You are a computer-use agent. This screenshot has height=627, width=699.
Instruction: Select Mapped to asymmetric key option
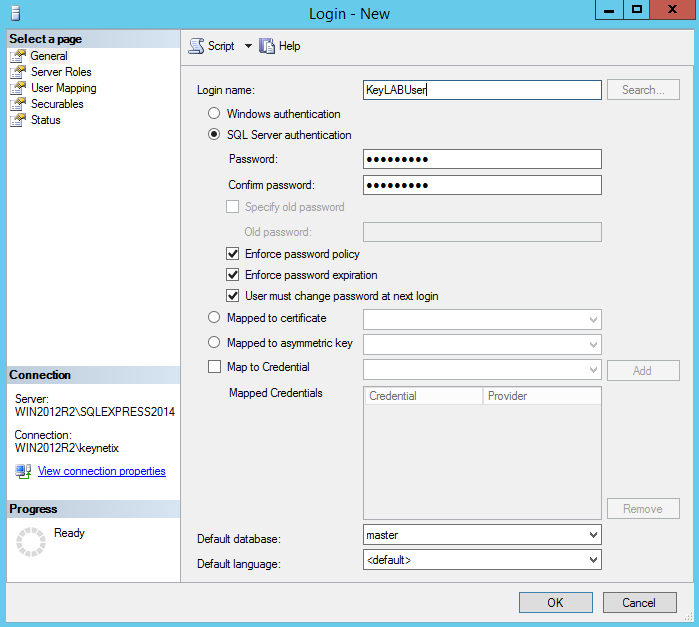(214, 342)
